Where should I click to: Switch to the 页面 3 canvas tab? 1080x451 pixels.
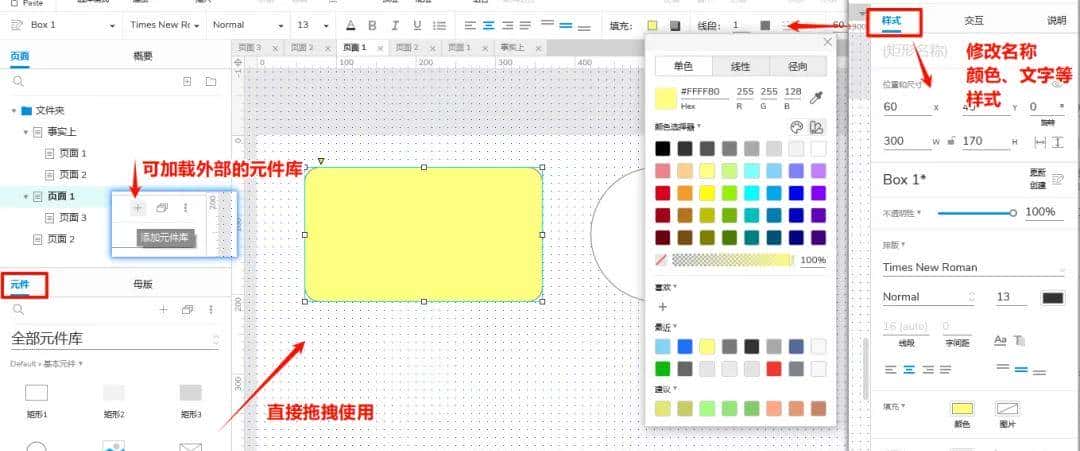click(x=249, y=48)
